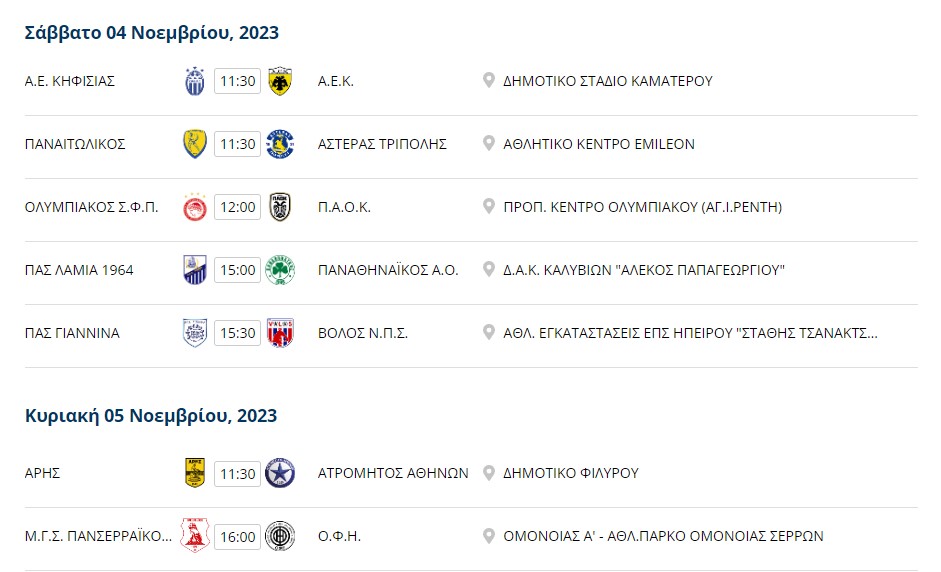Screen dimensions: 941x572
Task: Click the black PAOK emblem
Action: (280, 207)
